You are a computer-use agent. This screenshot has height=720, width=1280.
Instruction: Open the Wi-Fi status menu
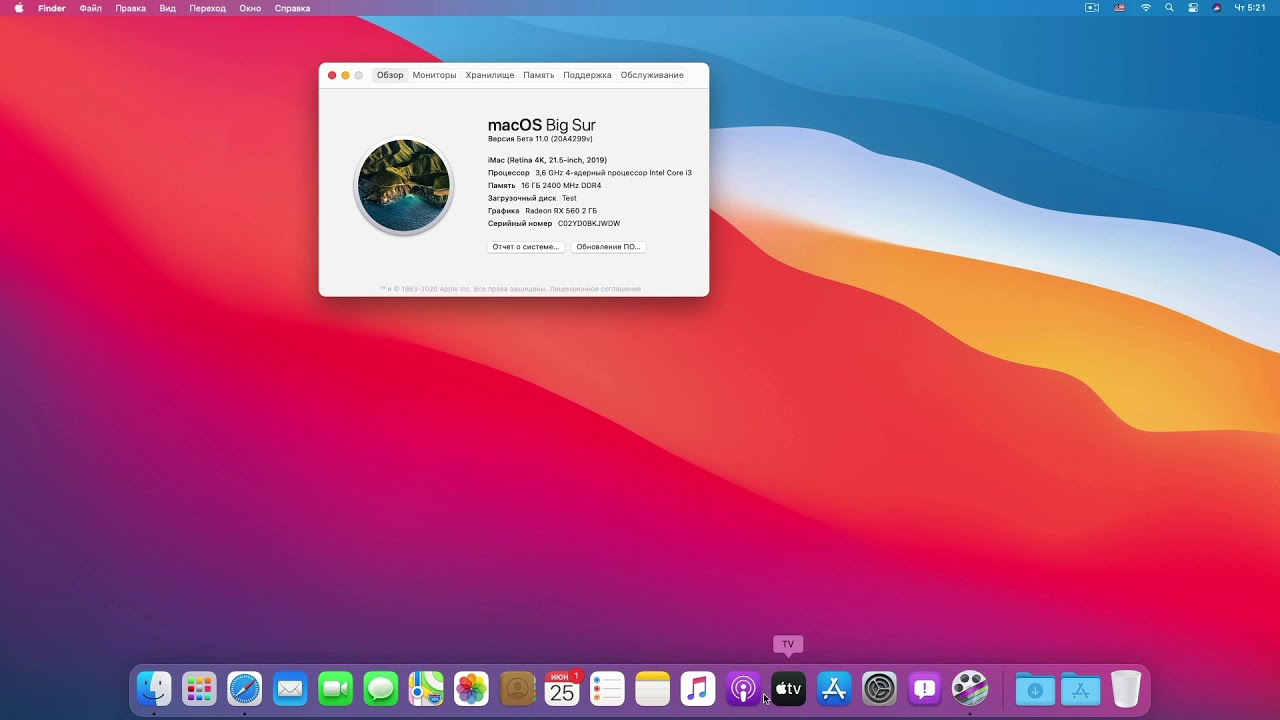(x=1145, y=8)
